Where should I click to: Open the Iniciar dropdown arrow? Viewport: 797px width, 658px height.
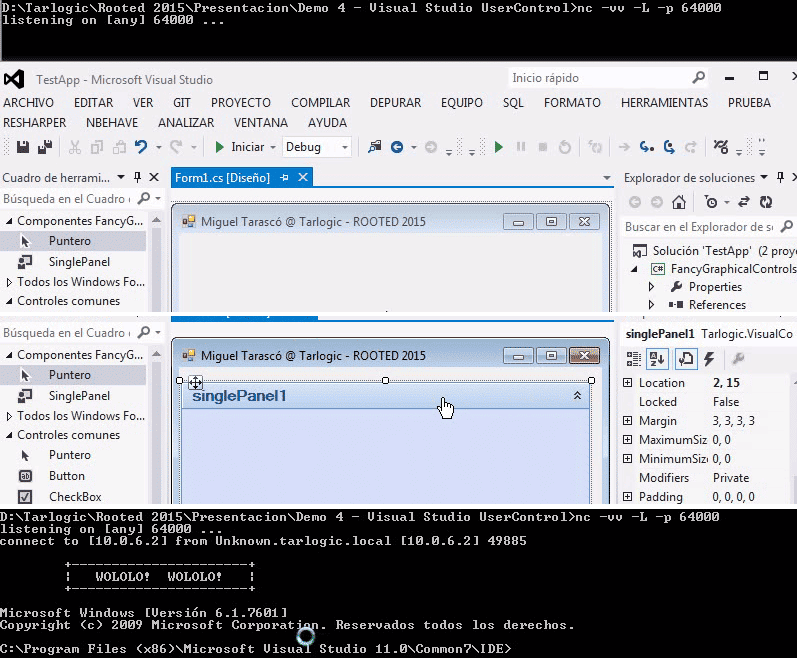(x=273, y=147)
